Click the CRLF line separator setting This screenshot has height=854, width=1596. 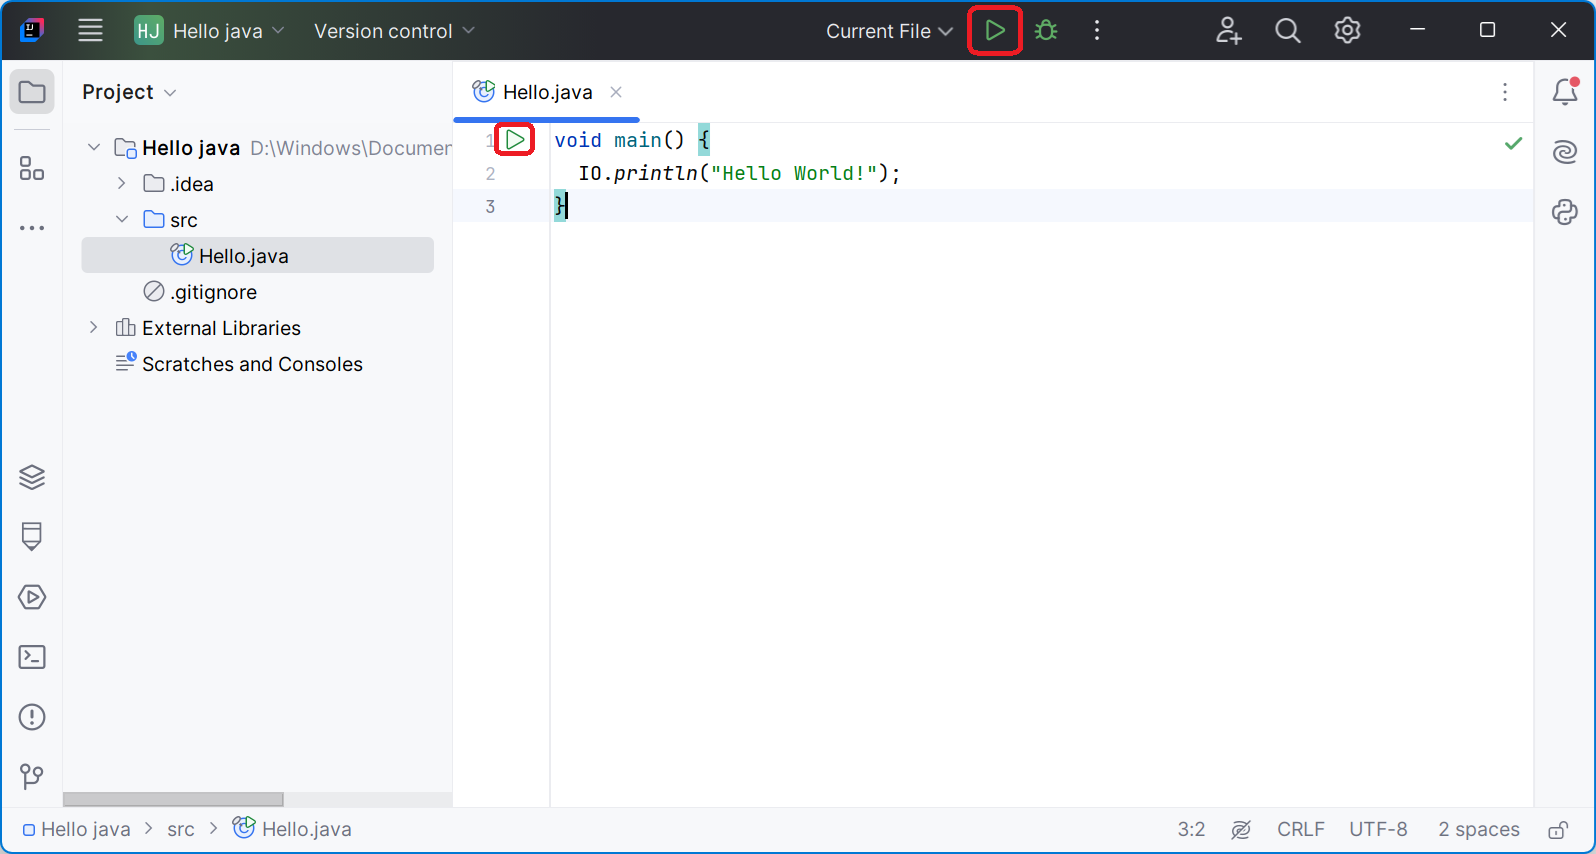[1300, 830]
